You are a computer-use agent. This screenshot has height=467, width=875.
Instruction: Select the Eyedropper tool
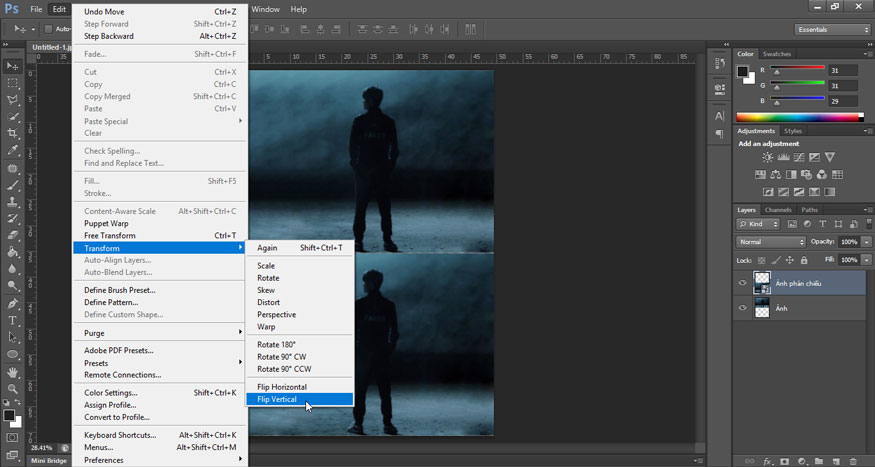(x=12, y=150)
